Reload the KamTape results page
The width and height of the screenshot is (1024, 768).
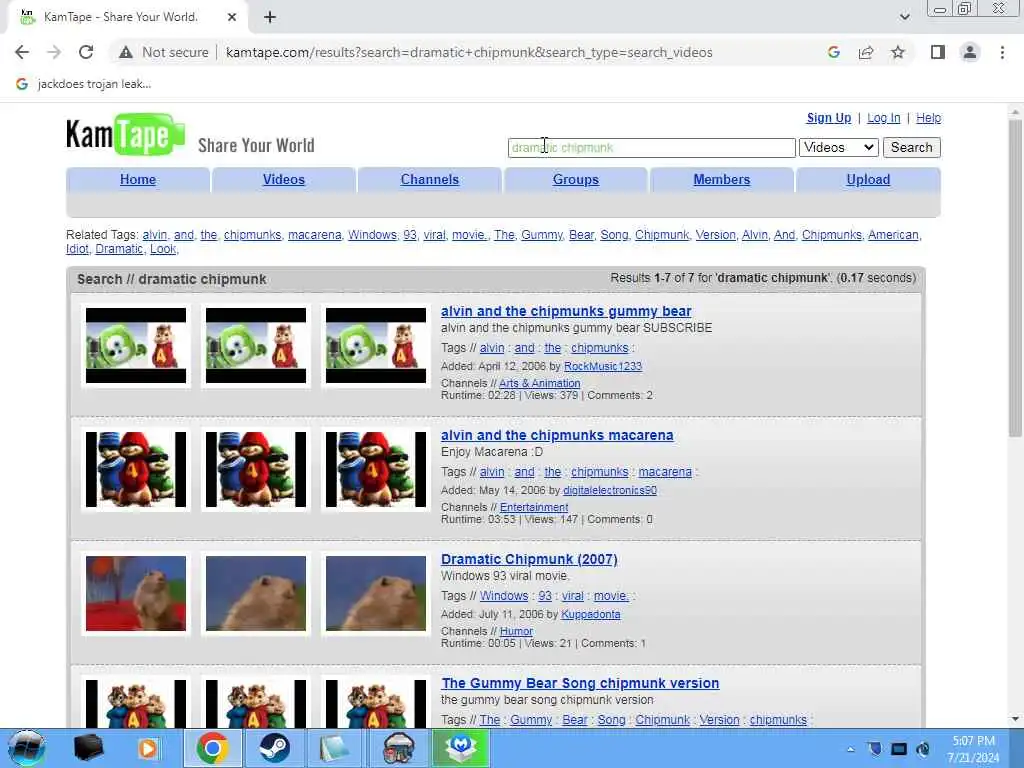tap(86, 52)
